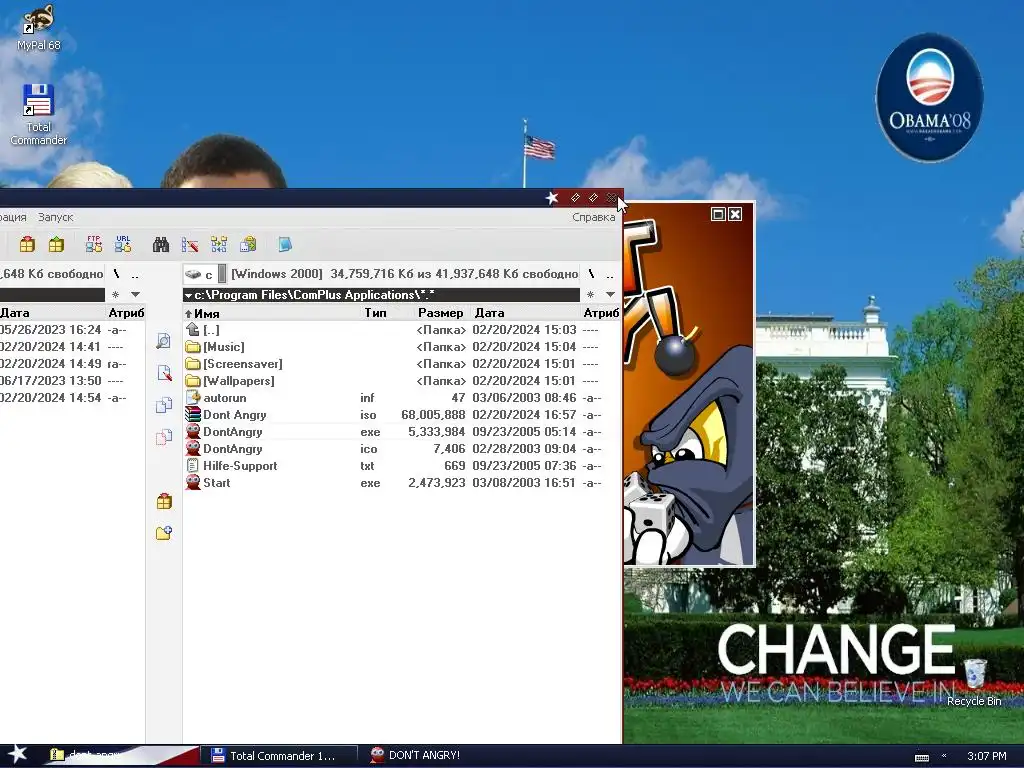Sort right panel by Дата column header
The width and height of the screenshot is (1024, 768).
point(525,313)
